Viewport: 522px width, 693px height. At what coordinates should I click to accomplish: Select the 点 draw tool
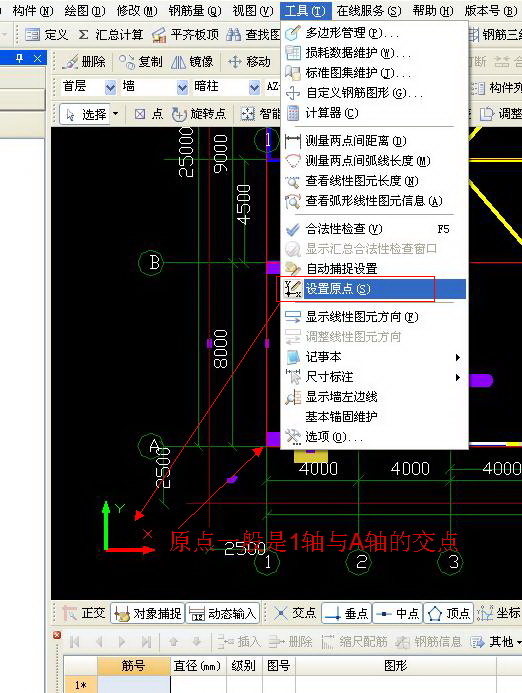tap(149, 114)
